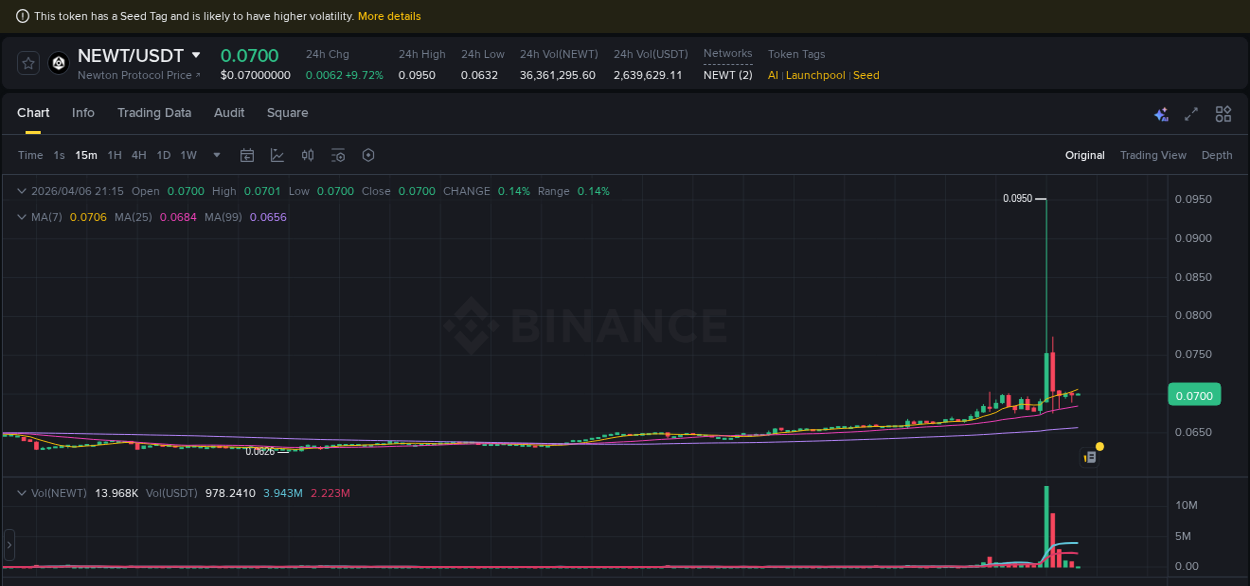The width and height of the screenshot is (1250, 586).
Task: Click the Vol(USDT) value 978.2410
Action: [230, 493]
